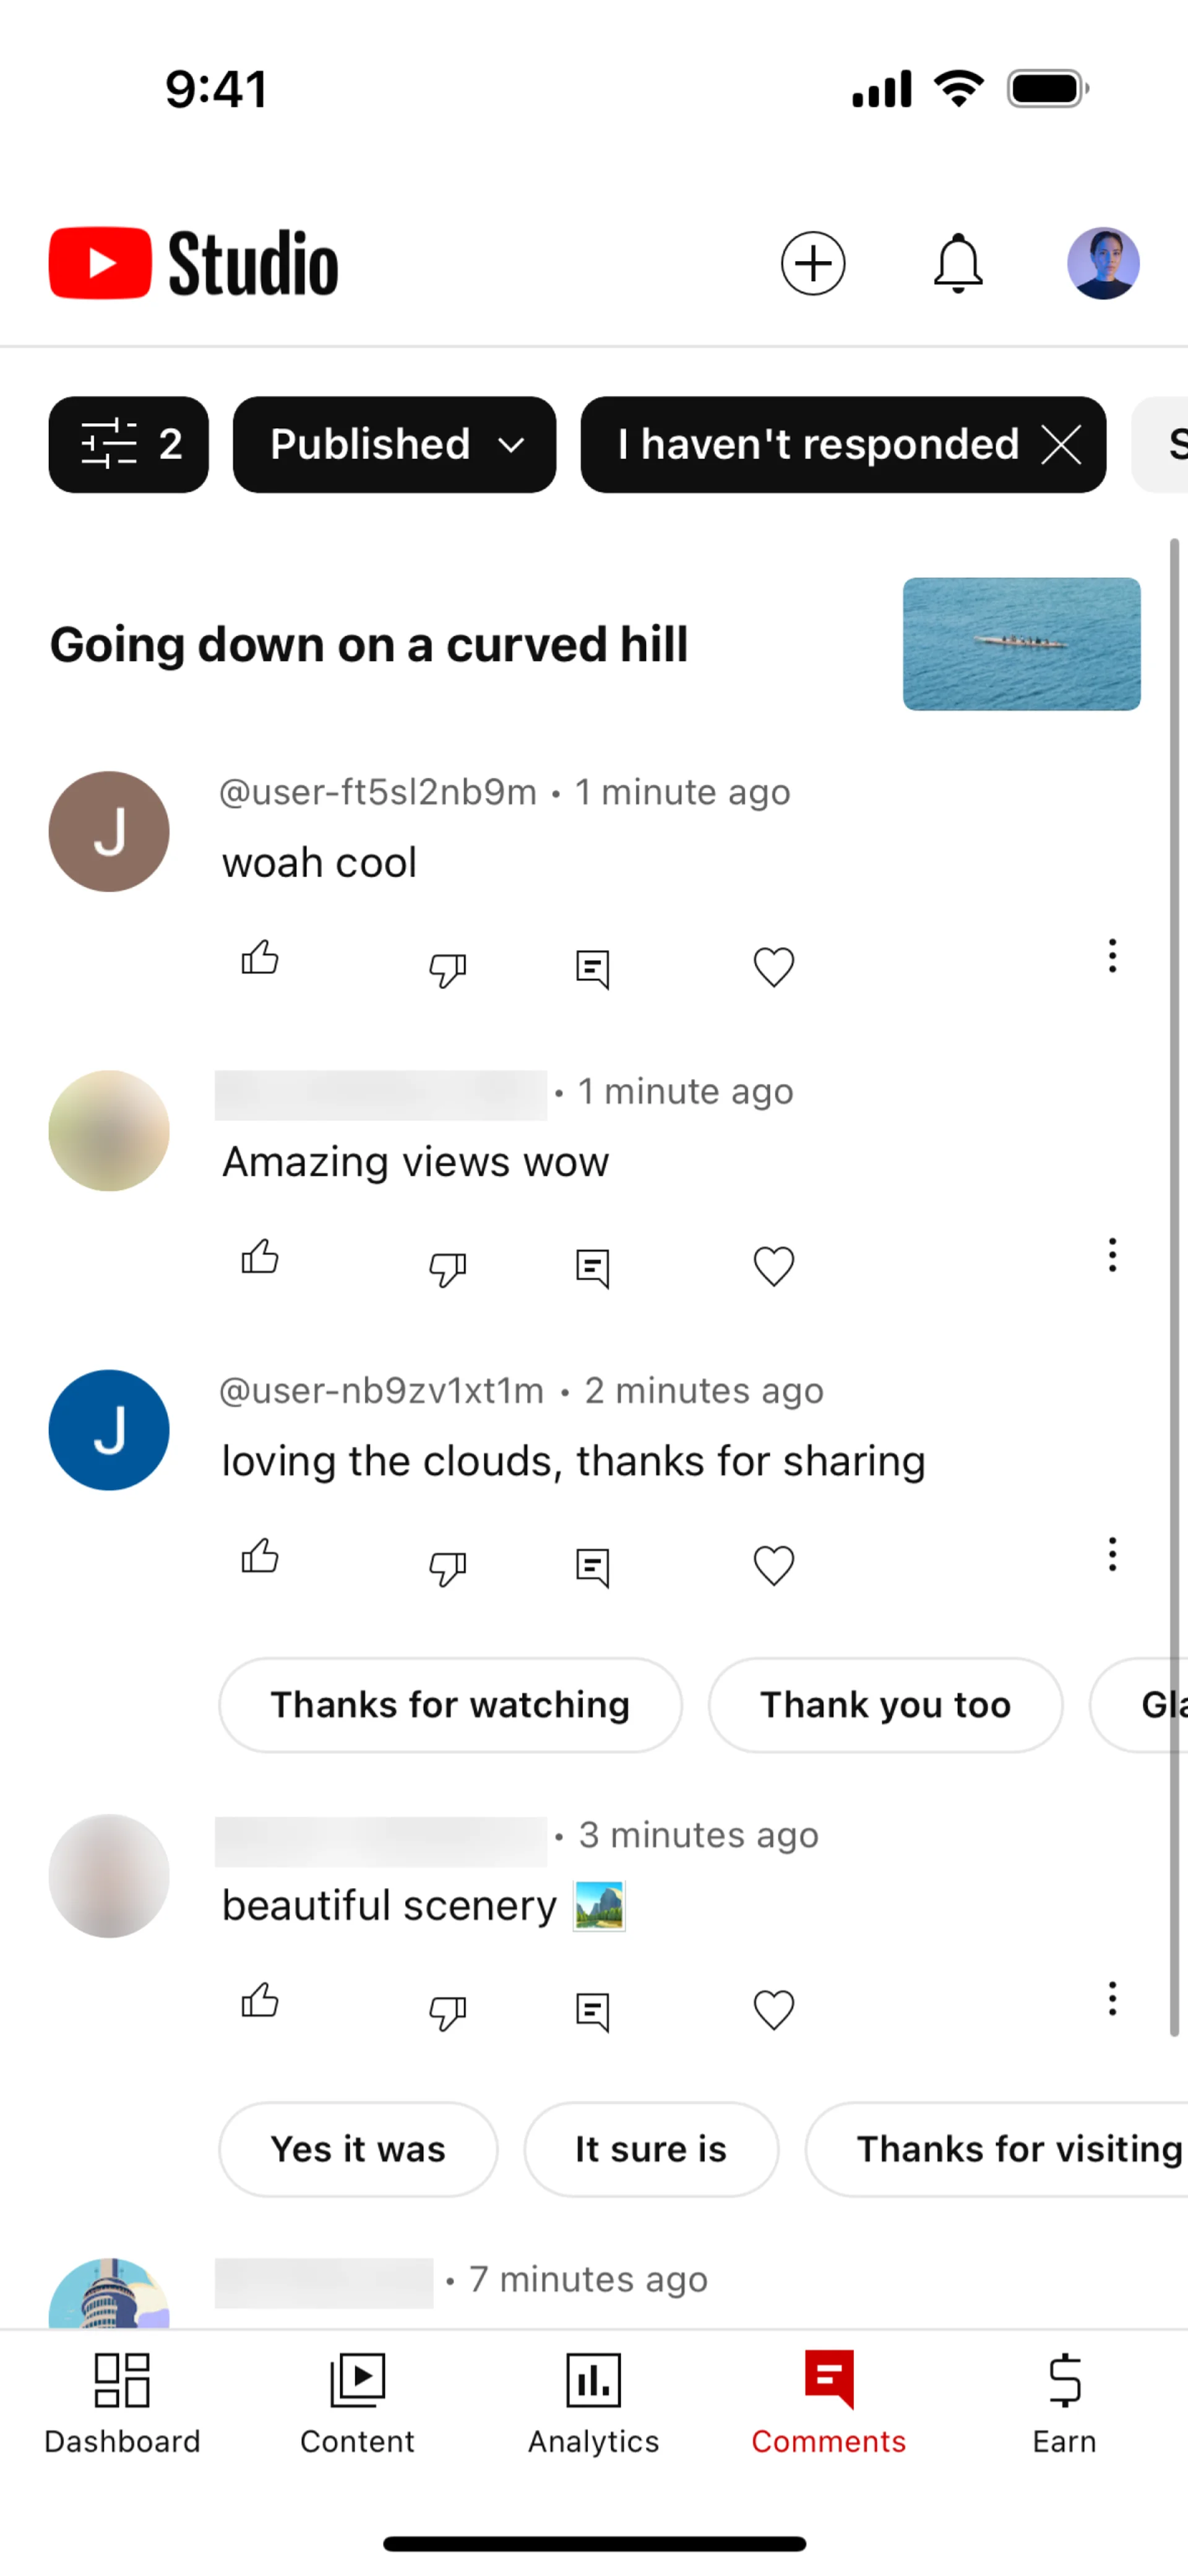The width and height of the screenshot is (1188, 2576).
Task: Send the "Thanks for watching" quick reply
Action: click(x=450, y=1705)
